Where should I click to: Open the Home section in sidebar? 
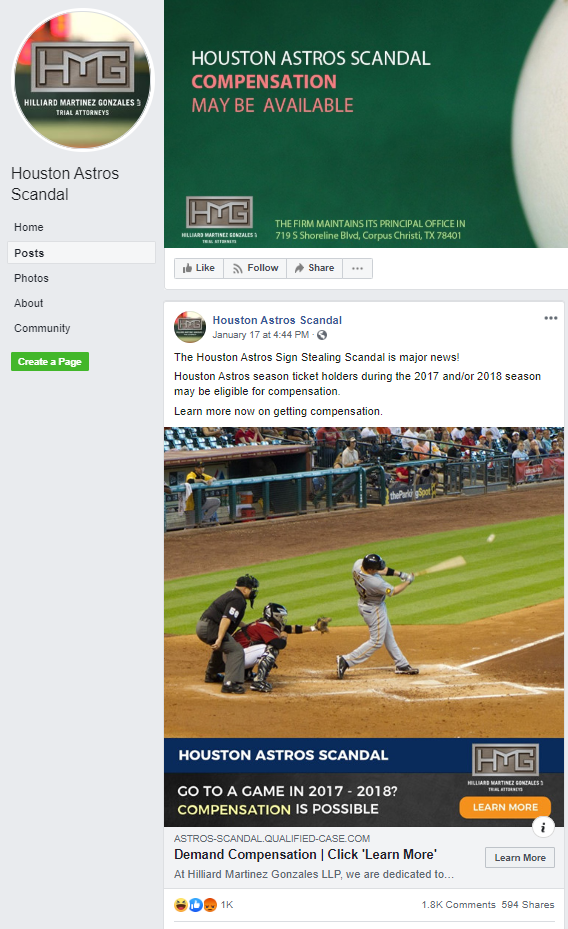[x=28, y=227]
